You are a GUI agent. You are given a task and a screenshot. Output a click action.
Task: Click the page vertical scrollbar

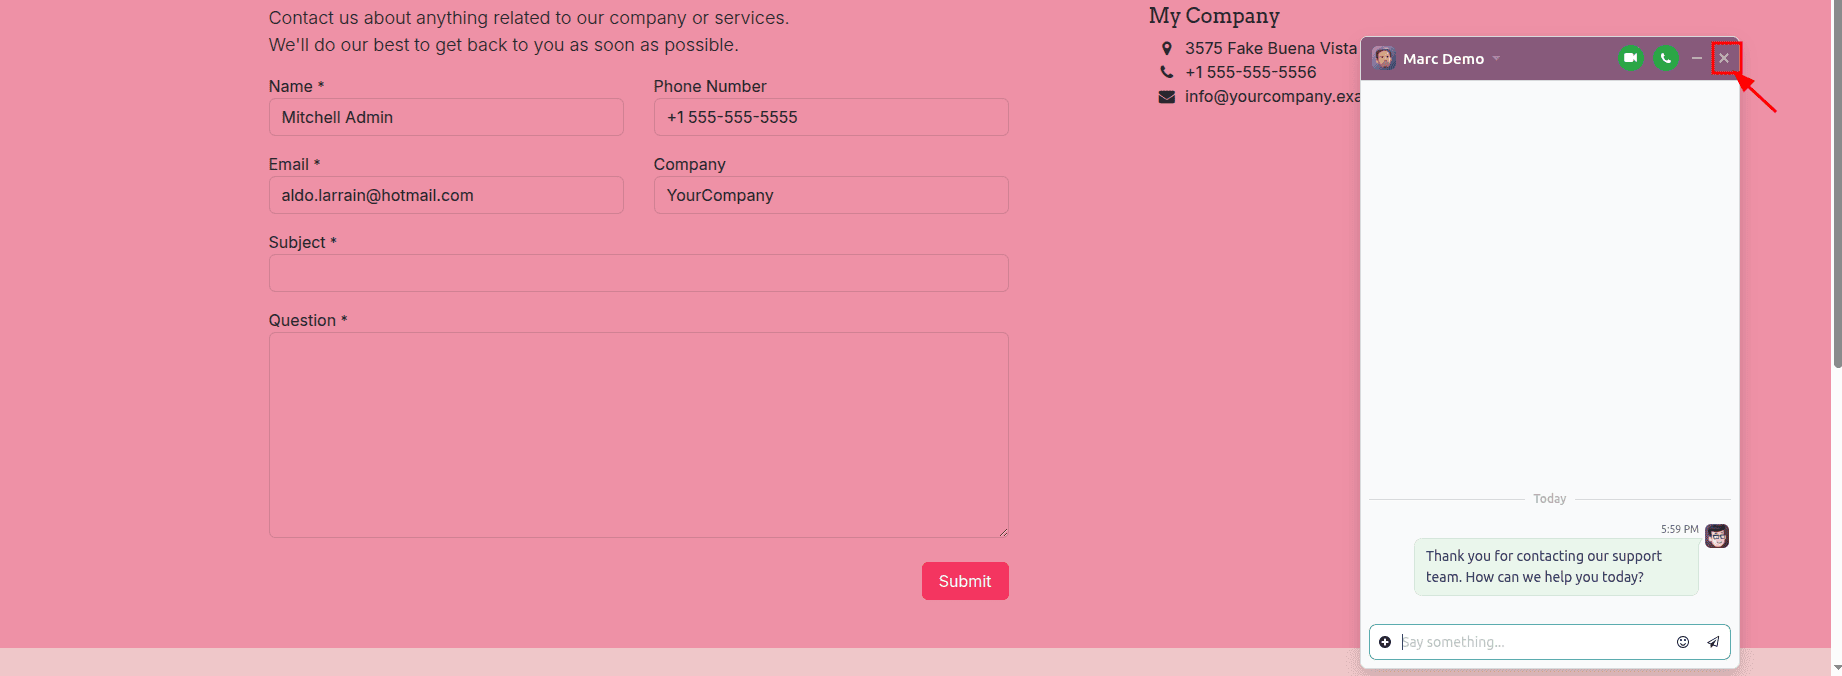(1837, 184)
